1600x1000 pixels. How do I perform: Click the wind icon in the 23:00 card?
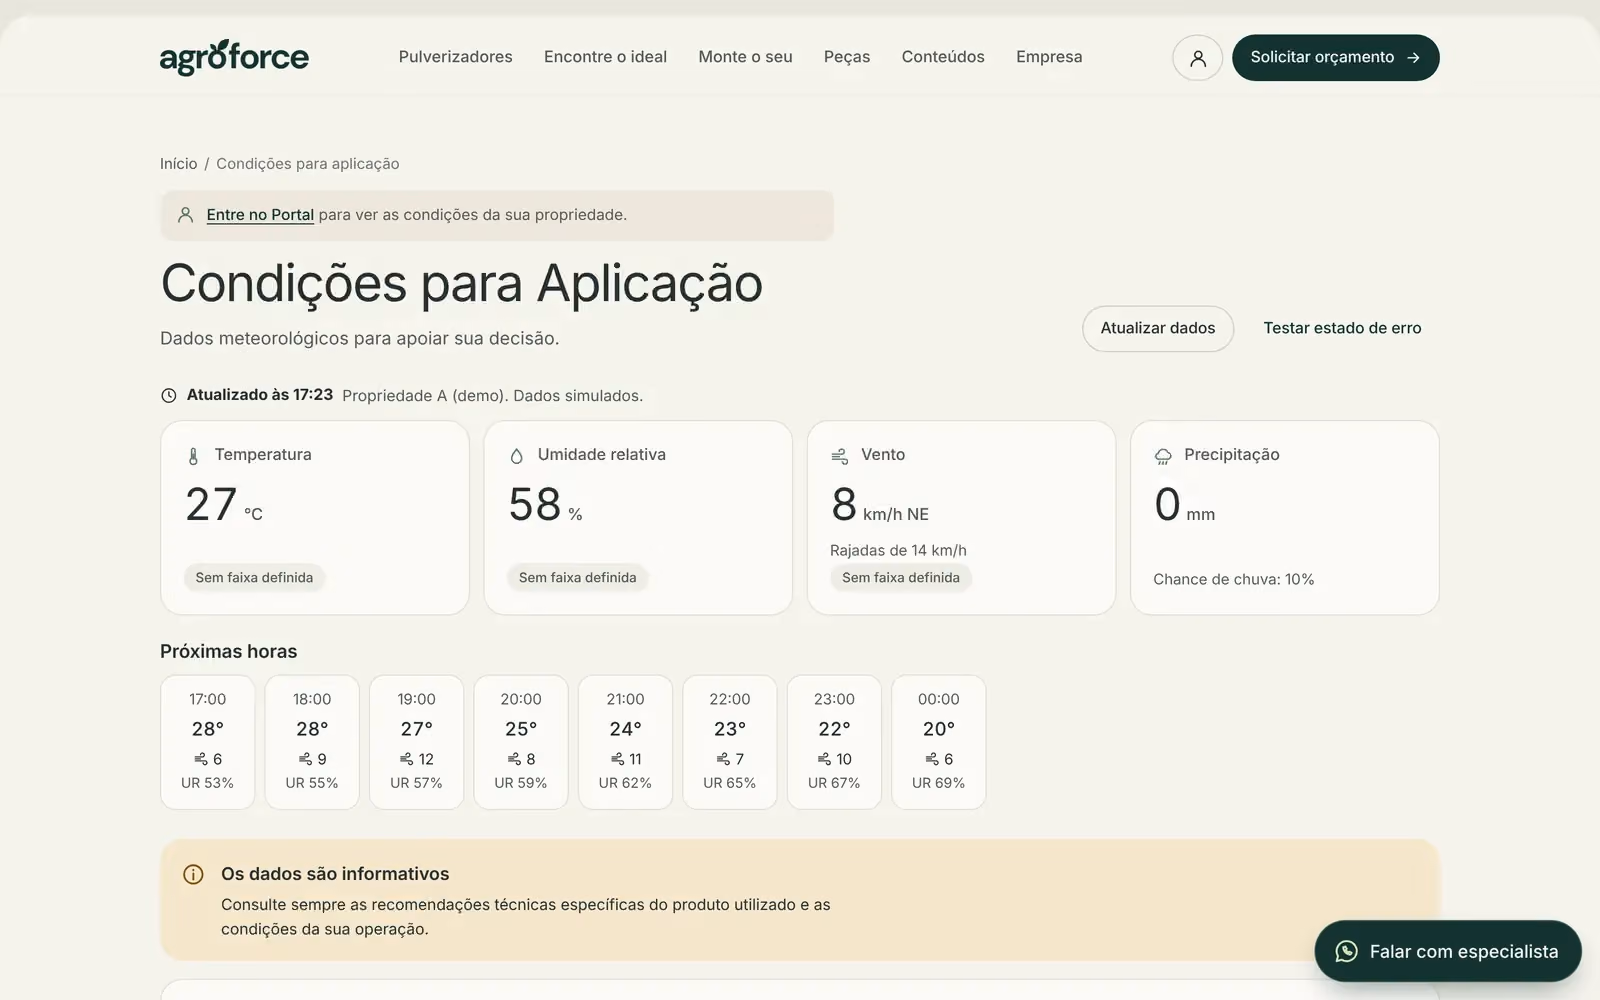point(824,759)
